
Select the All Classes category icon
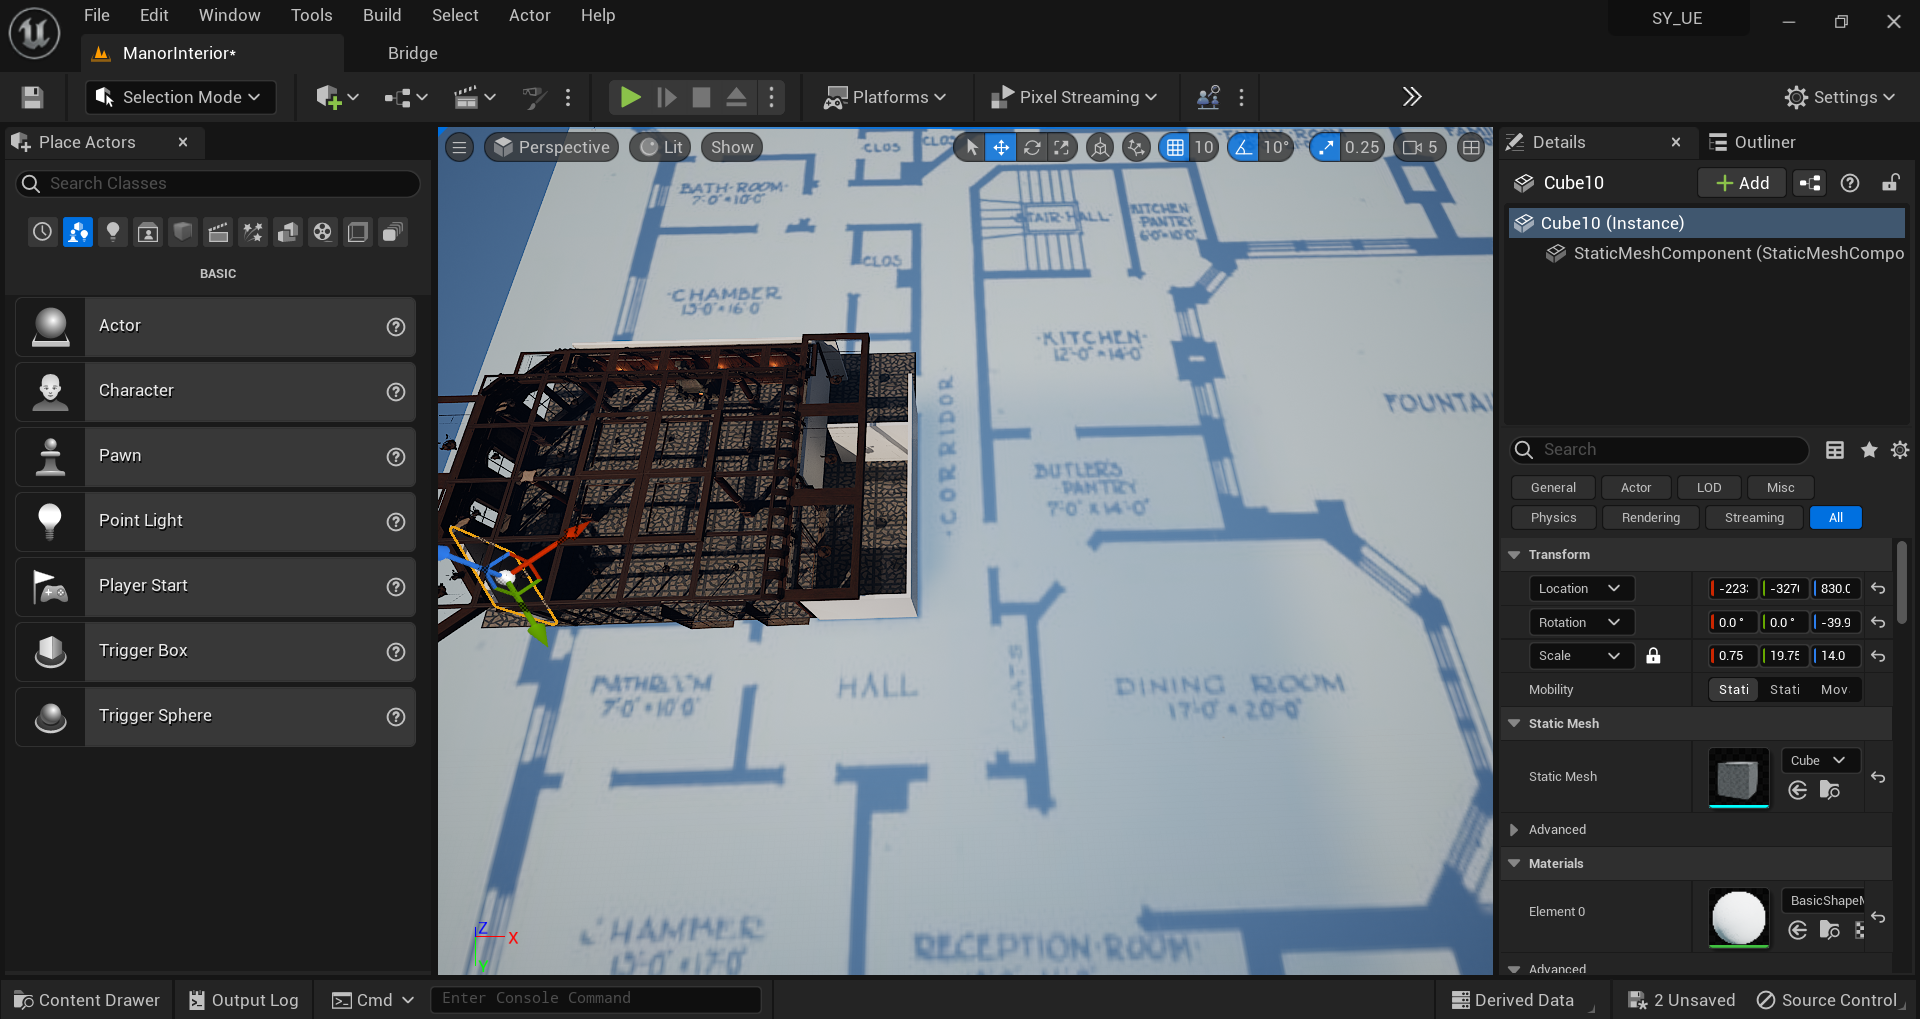(393, 232)
